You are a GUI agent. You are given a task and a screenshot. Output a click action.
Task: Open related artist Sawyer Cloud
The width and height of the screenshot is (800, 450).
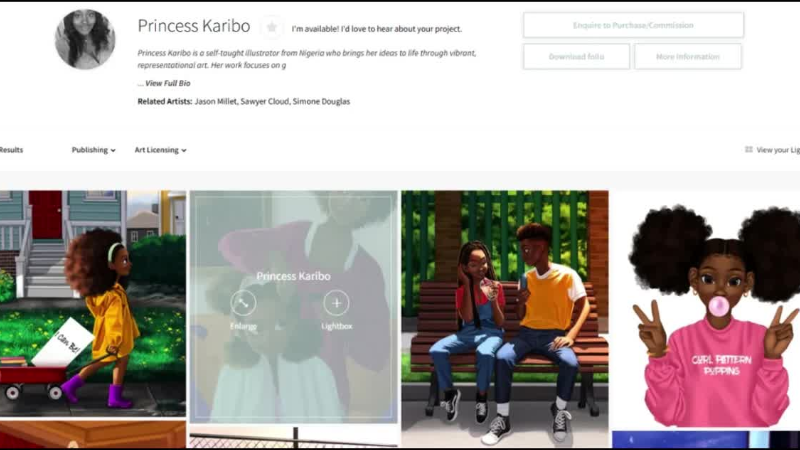tap(268, 101)
